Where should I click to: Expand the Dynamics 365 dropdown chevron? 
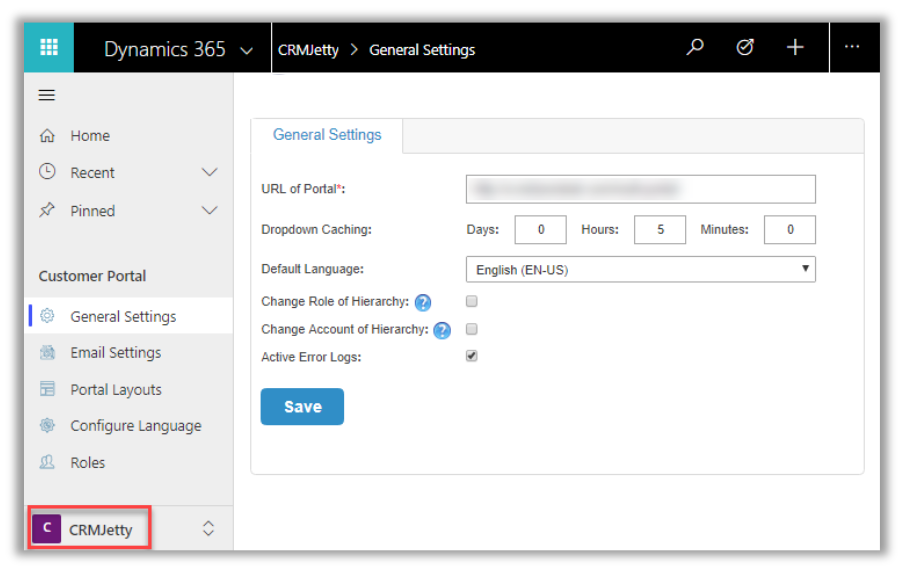click(247, 51)
